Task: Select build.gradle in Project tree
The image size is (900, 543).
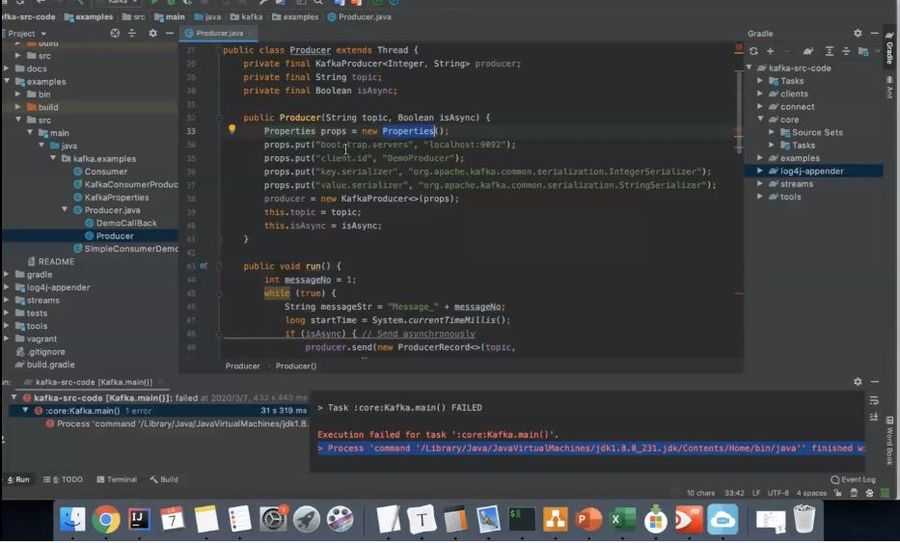Action: point(45,364)
